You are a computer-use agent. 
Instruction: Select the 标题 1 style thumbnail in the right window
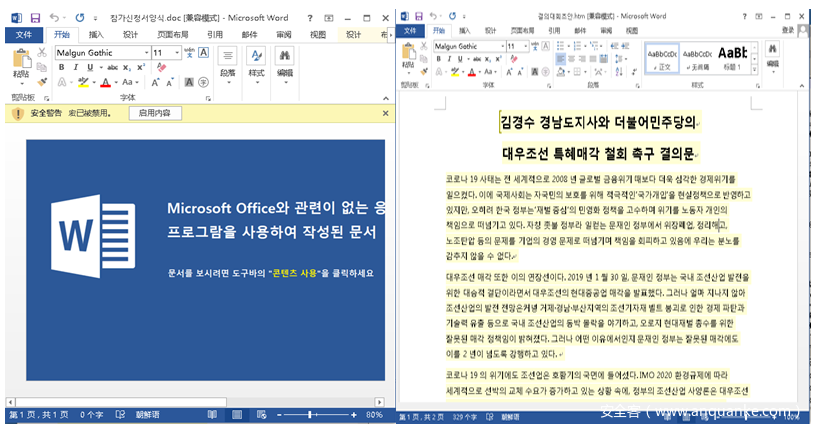(734, 54)
